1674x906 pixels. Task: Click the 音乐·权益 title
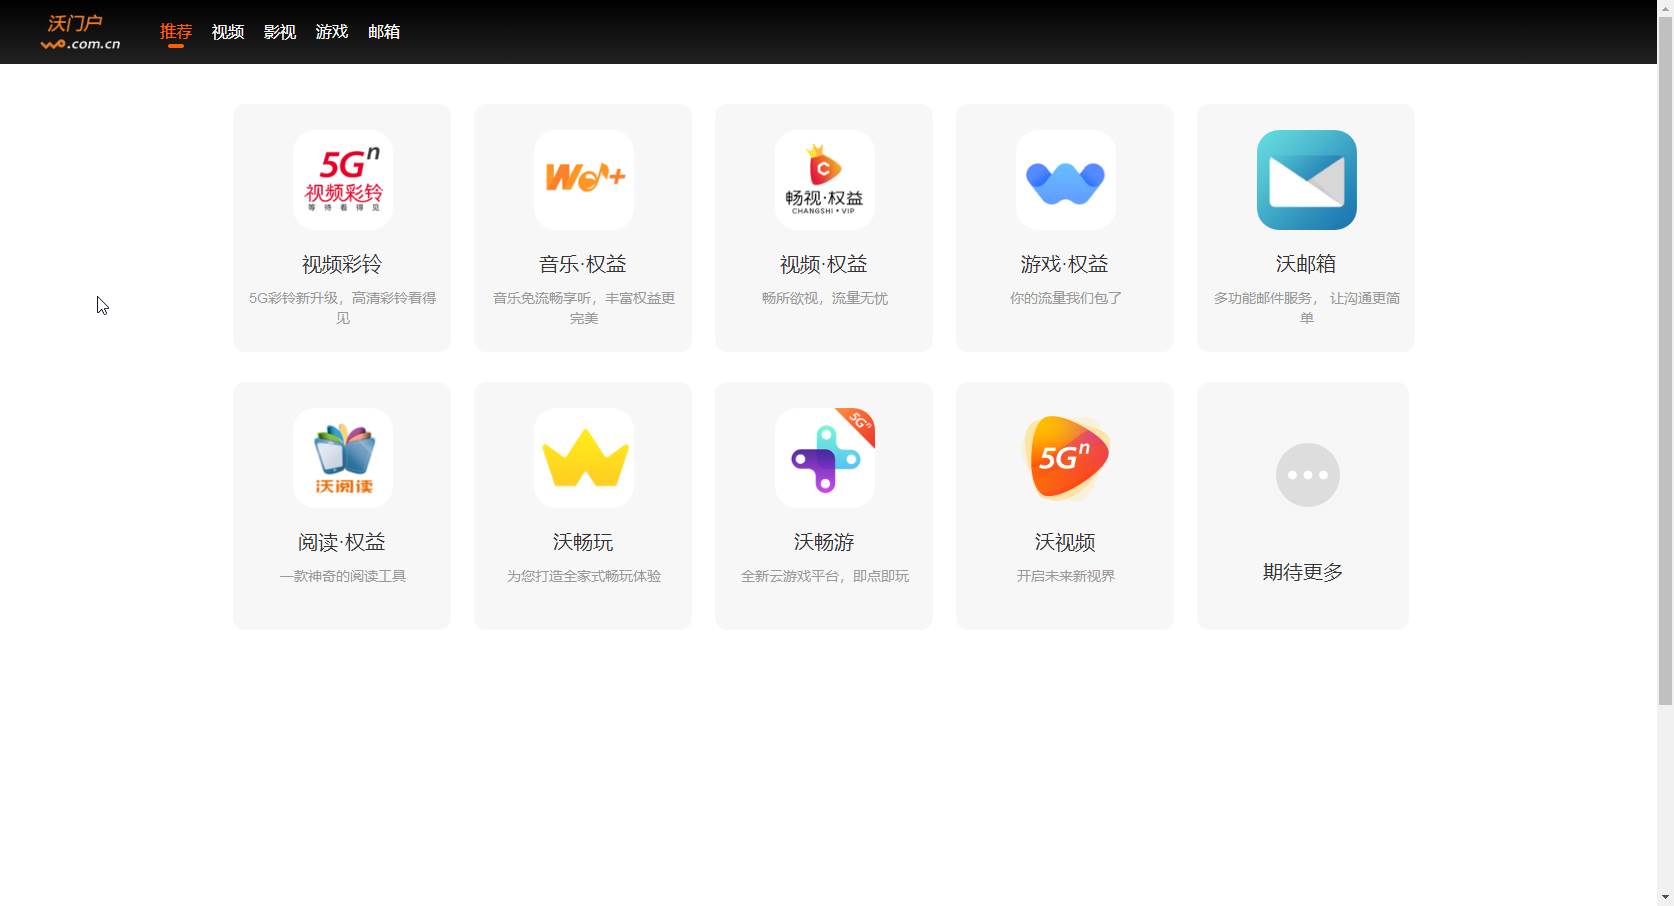(x=583, y=264)
